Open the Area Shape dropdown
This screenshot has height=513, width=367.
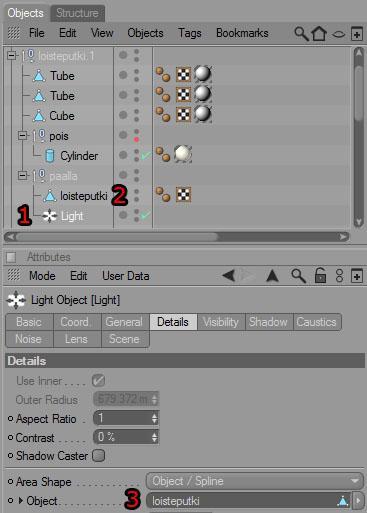point(255,481)
